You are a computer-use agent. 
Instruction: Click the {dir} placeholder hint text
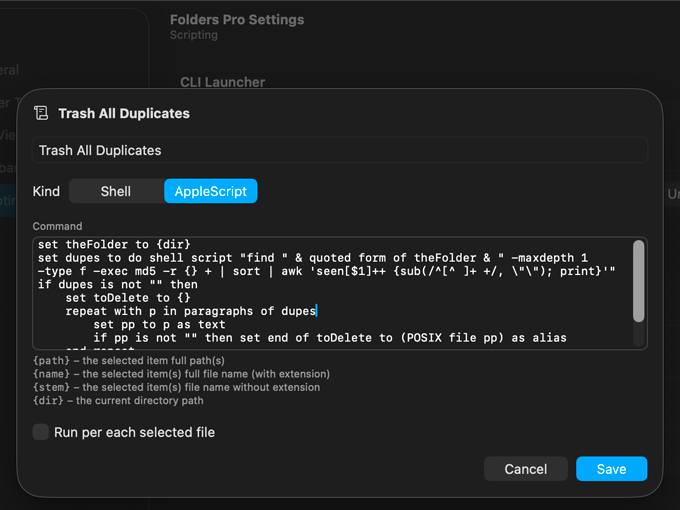[x=118, y=400]
